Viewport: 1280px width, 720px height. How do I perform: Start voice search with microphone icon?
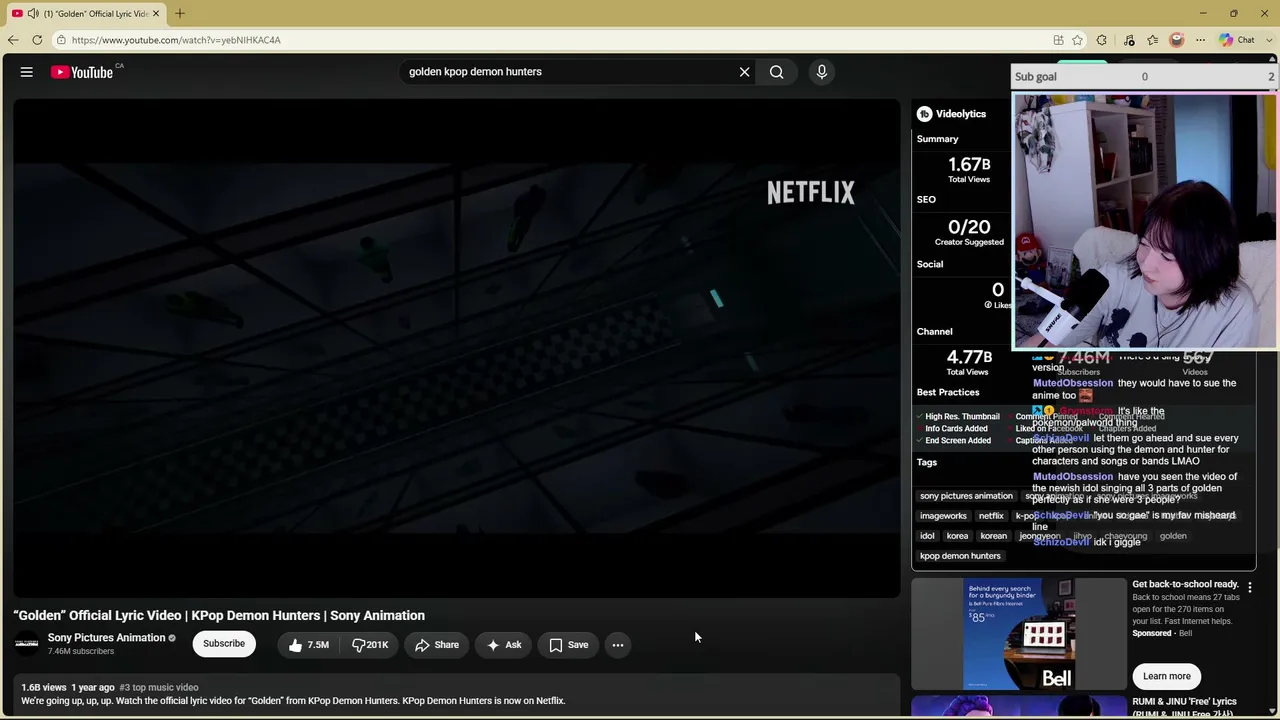tap(822, 72)
